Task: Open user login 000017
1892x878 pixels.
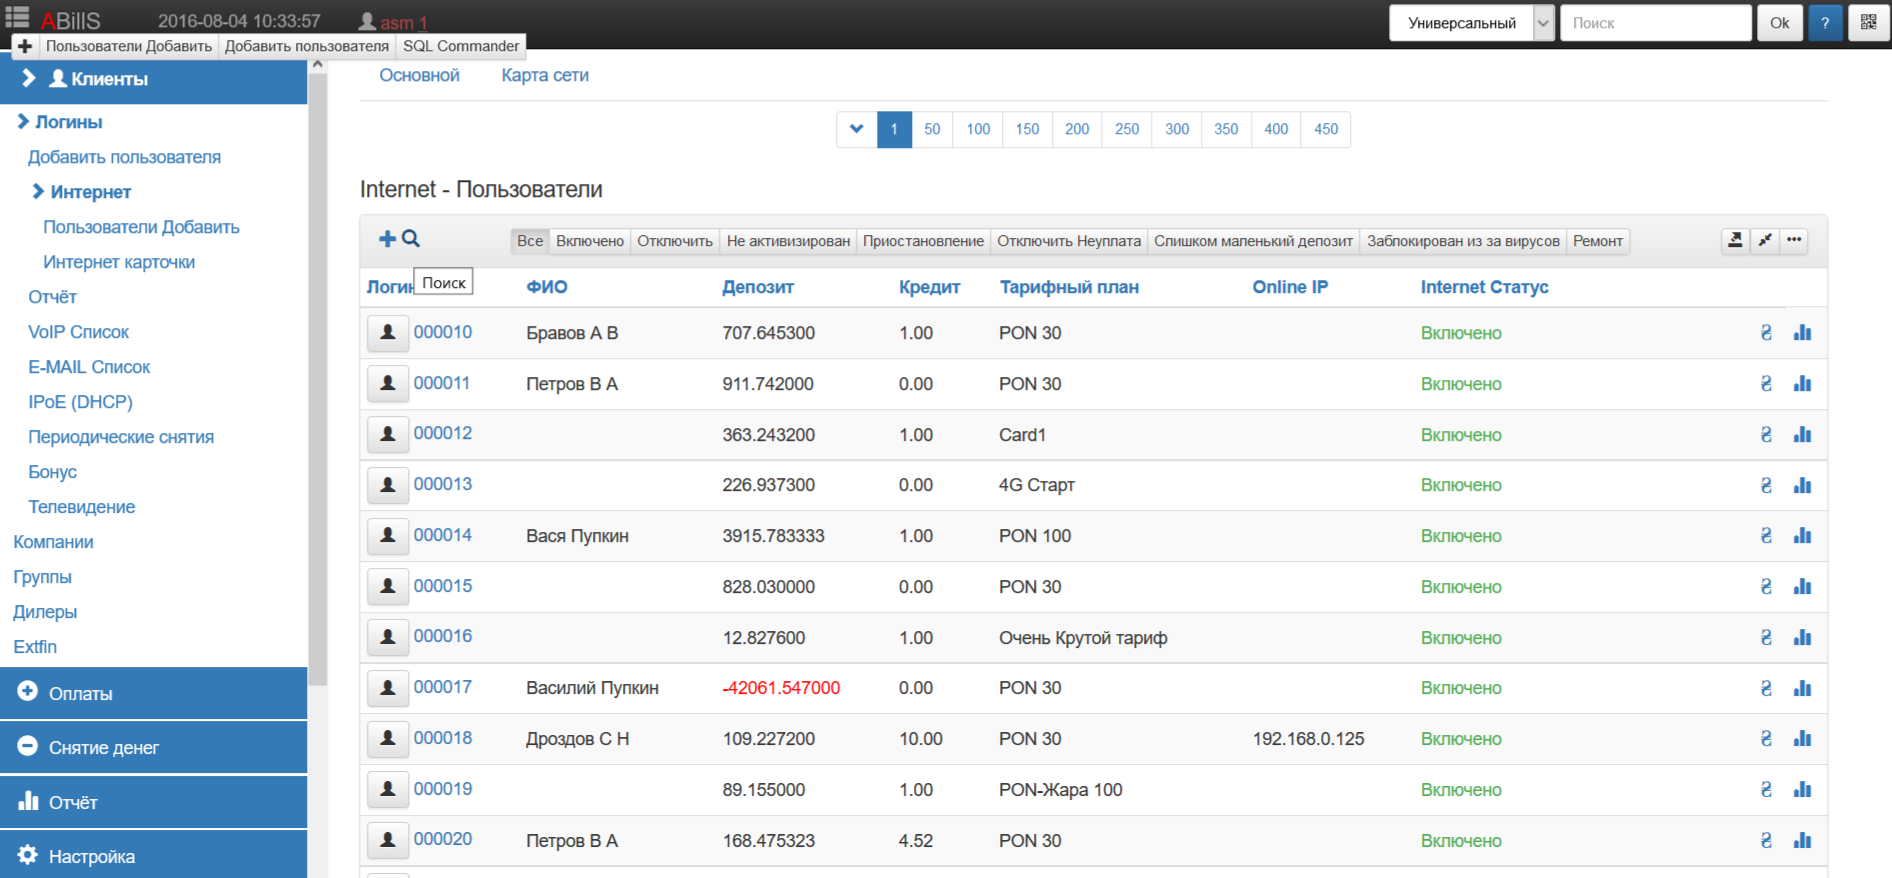Action: [x=443, y=687]
